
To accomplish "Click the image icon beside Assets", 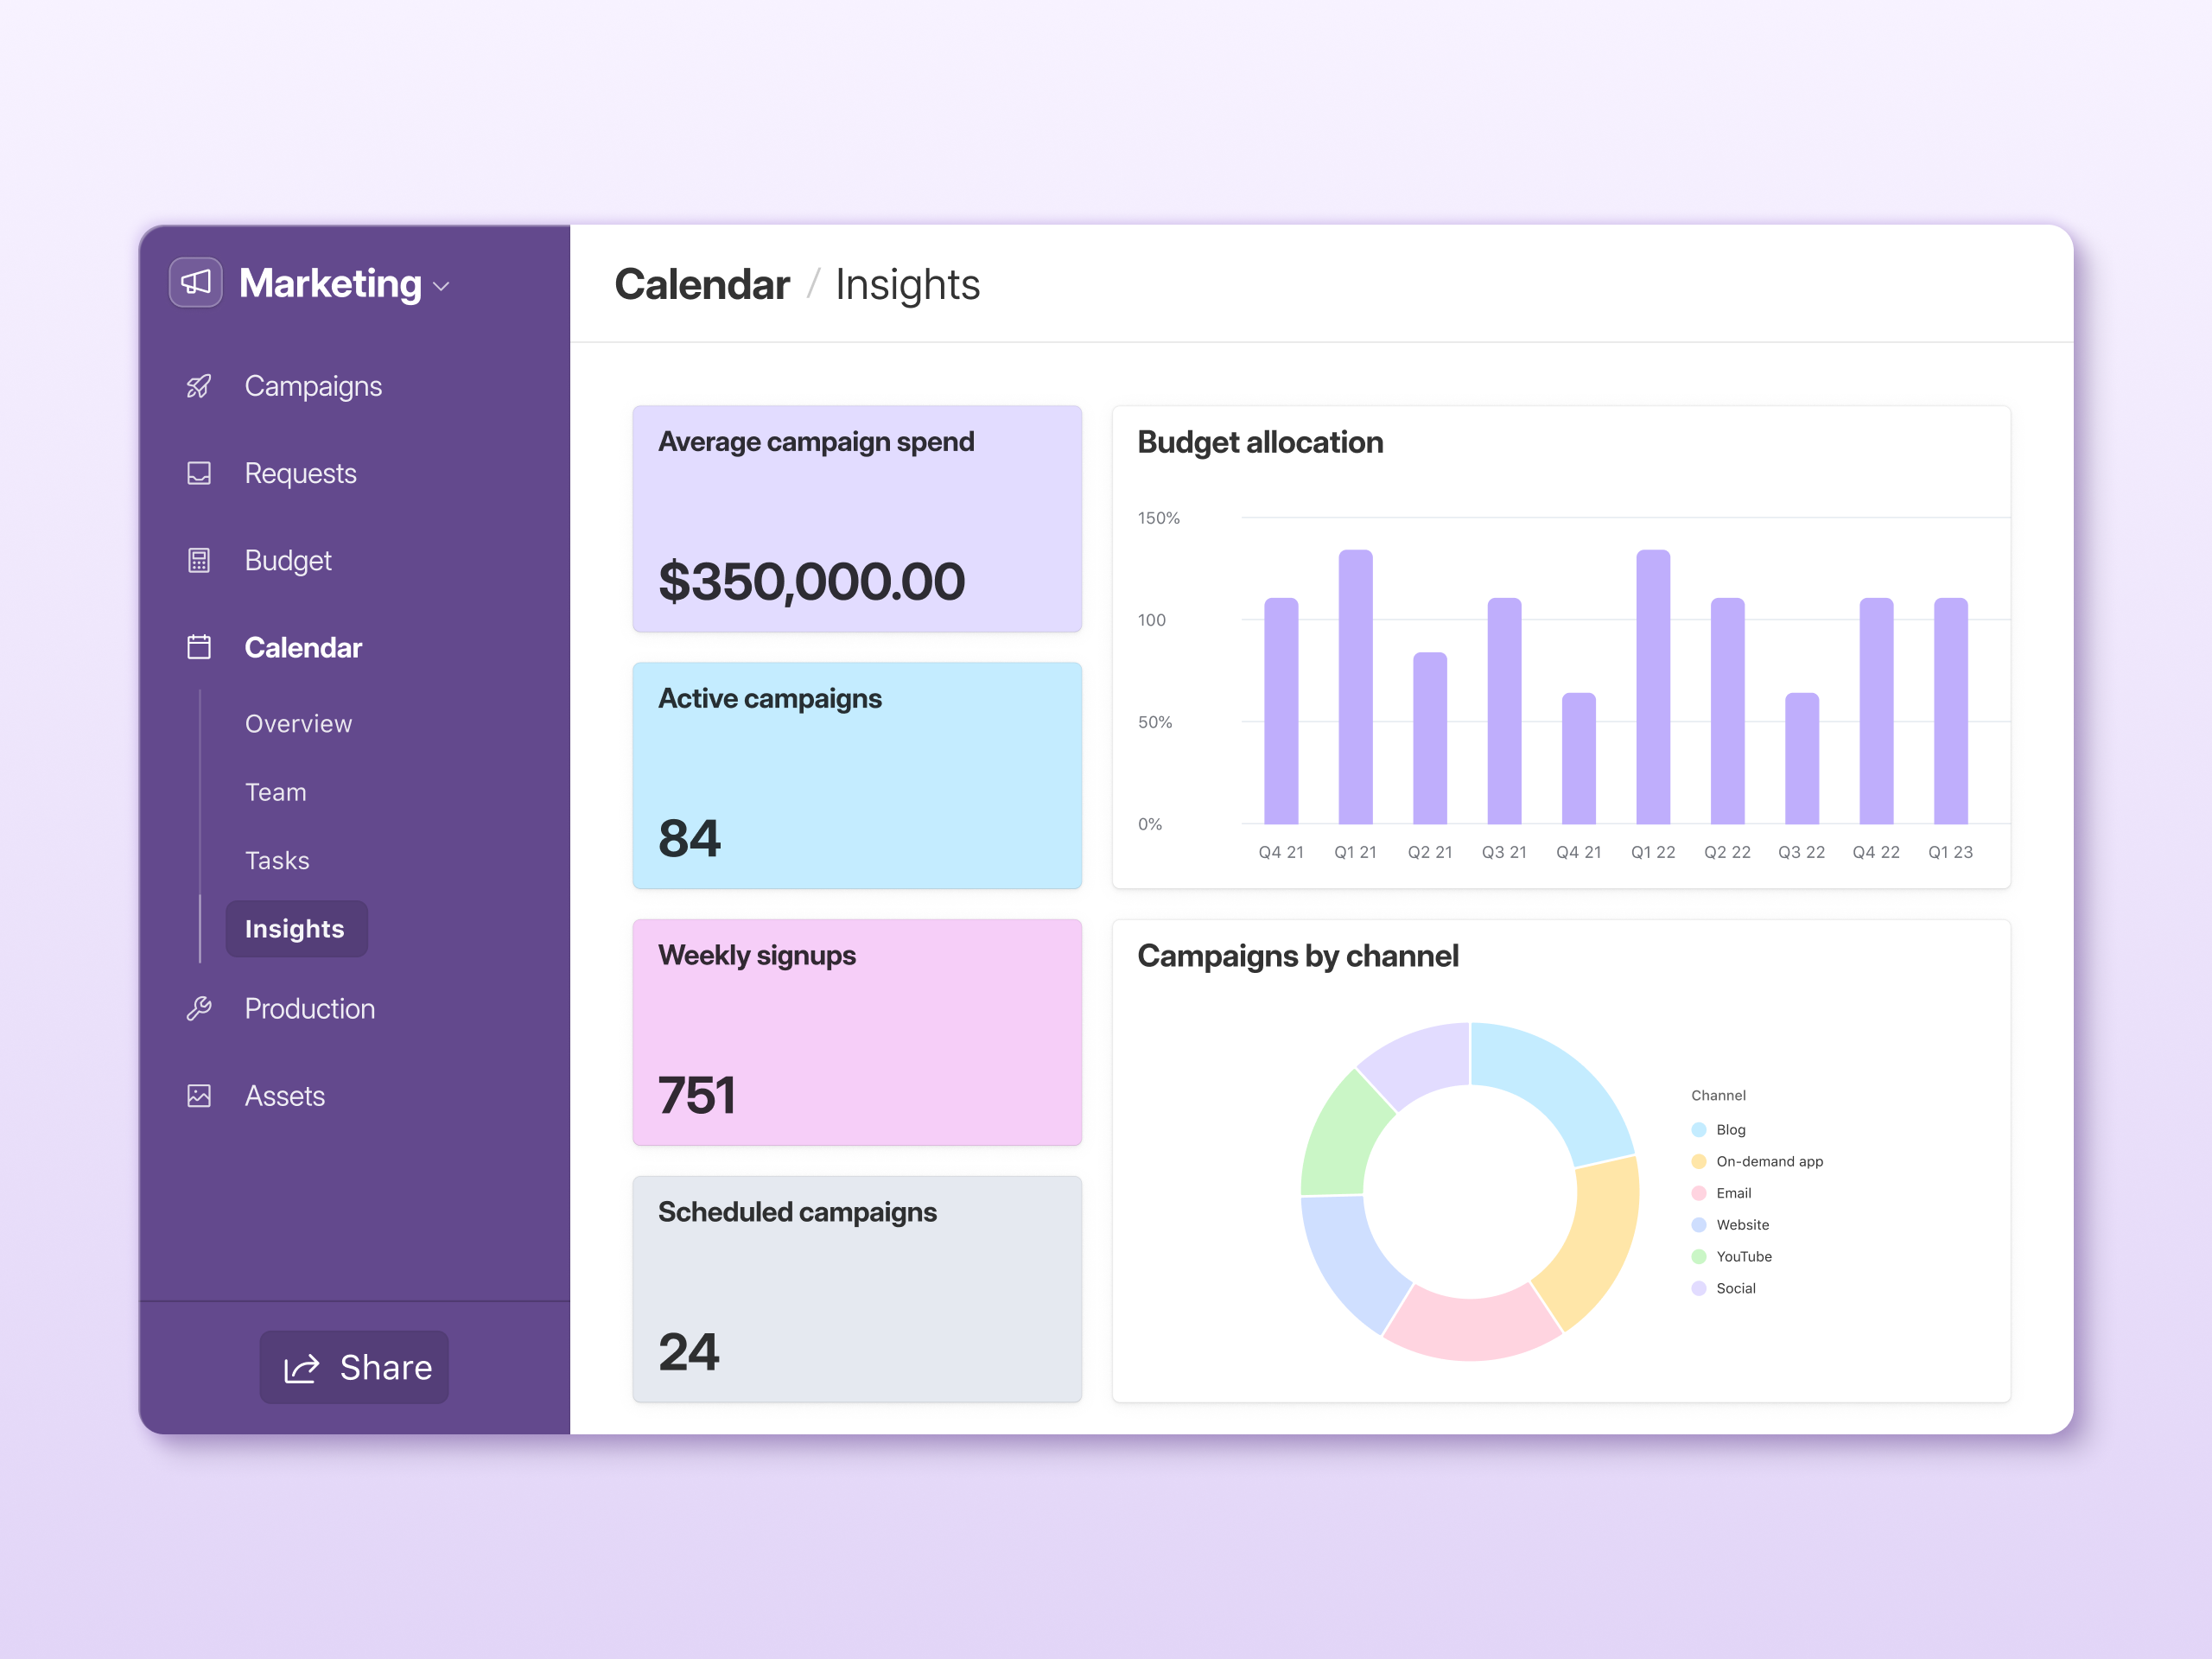I will coord(199,1095).
